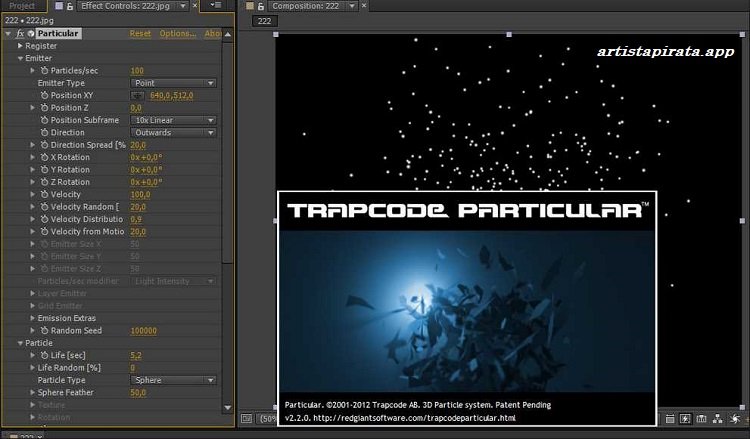Image resolution: width=750 pixels, height=439 pixels.
Task: Click Reset for Particular
Action: pyautogui.click(x=140, y=33)
